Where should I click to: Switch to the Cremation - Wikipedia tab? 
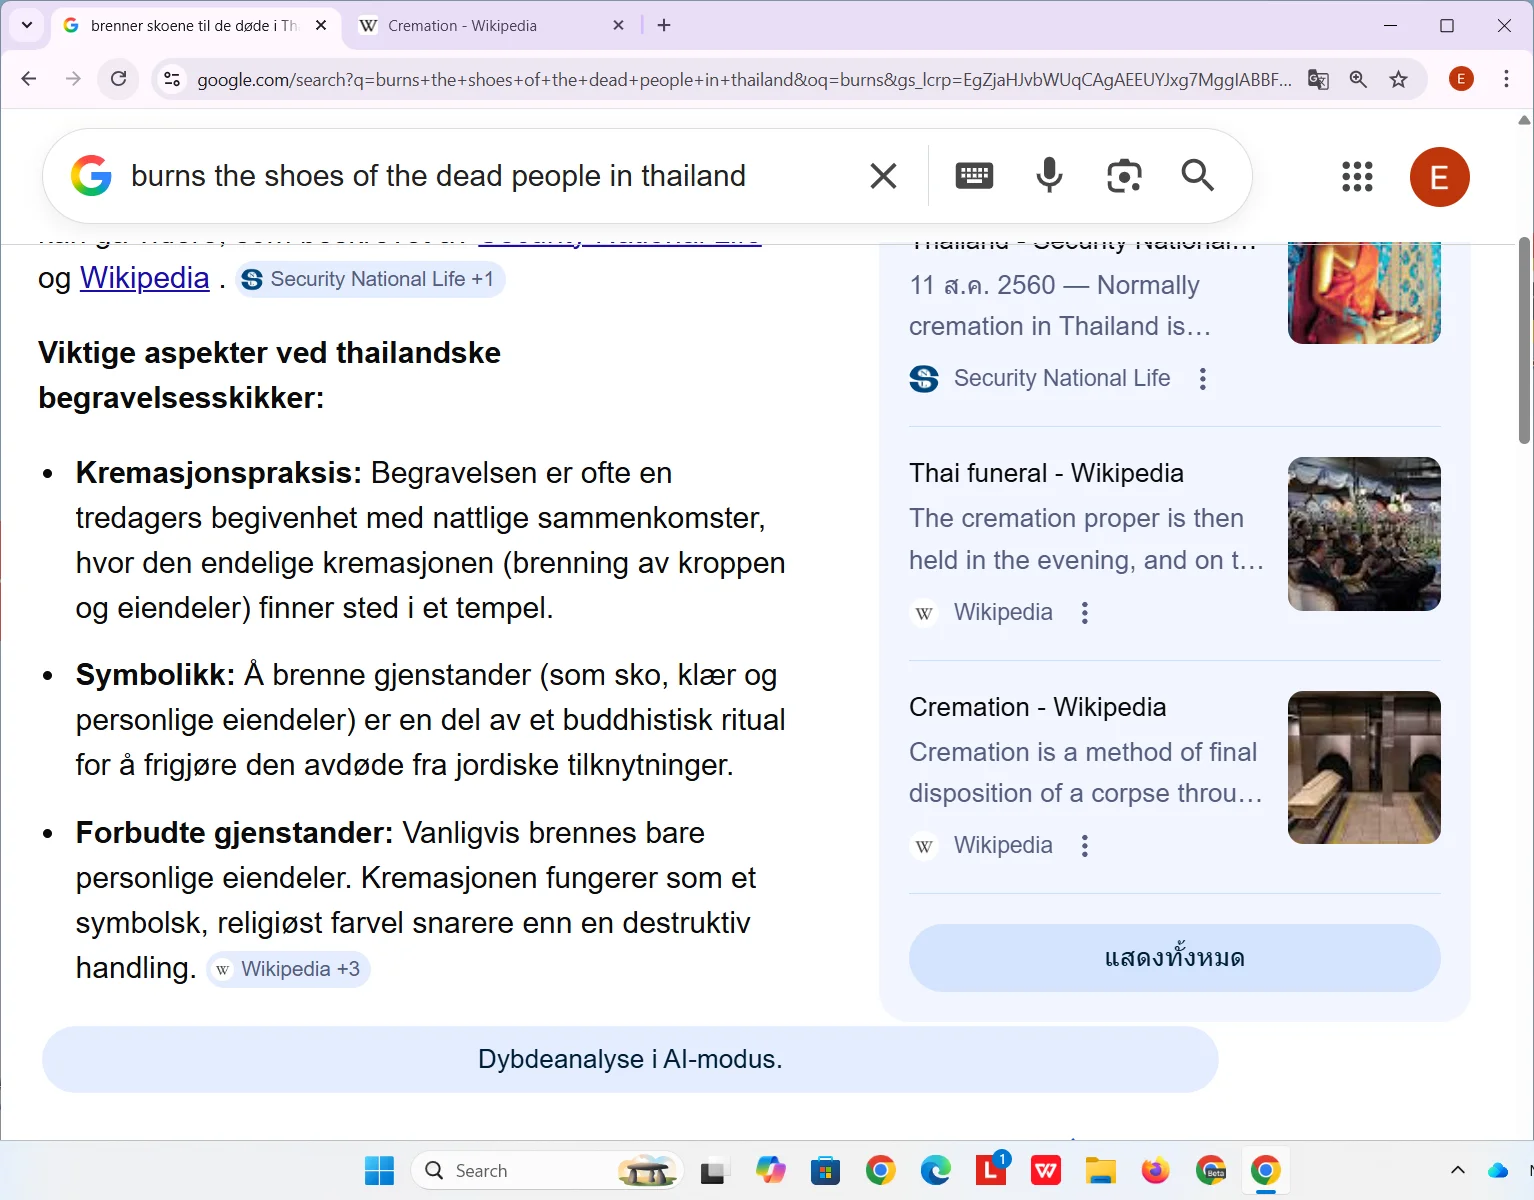(463, 25)
